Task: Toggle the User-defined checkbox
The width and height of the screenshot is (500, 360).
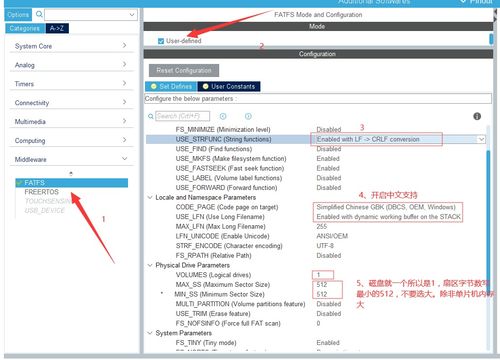Action: pos(161,41)
